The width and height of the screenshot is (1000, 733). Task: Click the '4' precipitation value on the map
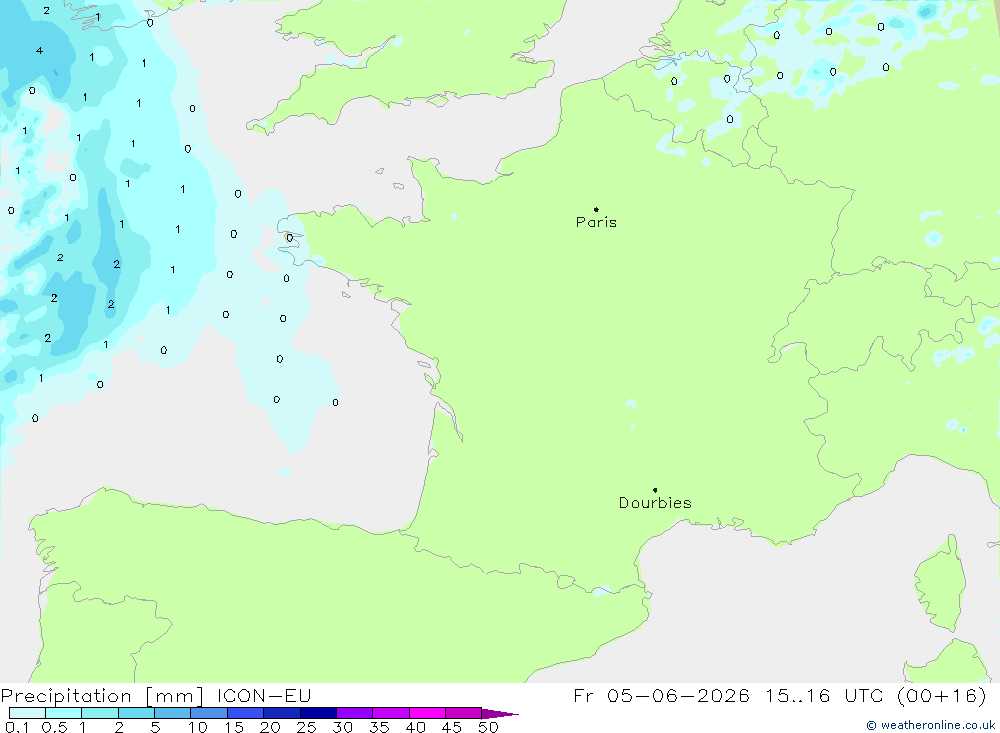coord(40,50)
